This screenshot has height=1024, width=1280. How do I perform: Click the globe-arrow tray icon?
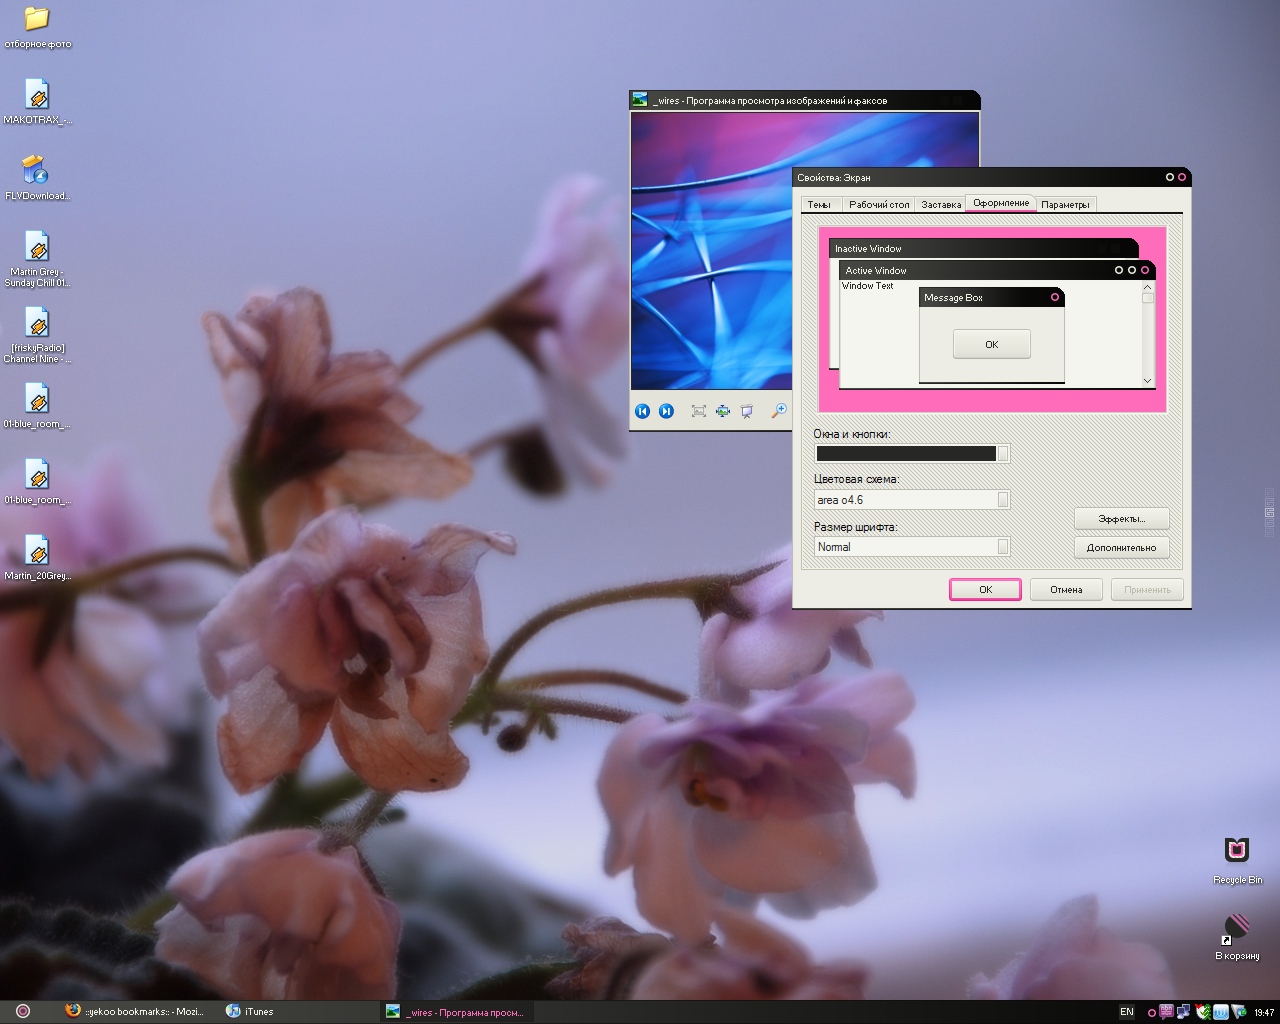coord(1238,1012)
